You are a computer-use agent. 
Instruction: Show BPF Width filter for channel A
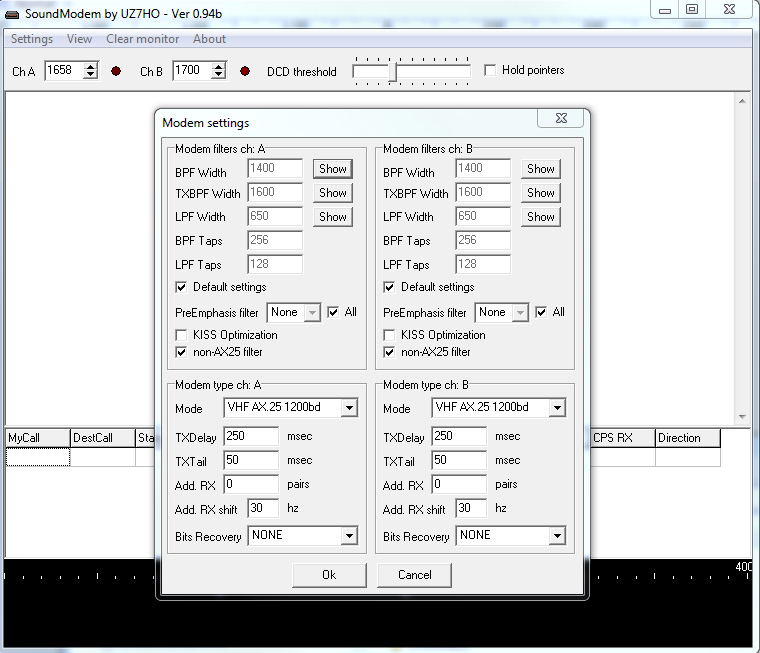(x=332, y=169)
